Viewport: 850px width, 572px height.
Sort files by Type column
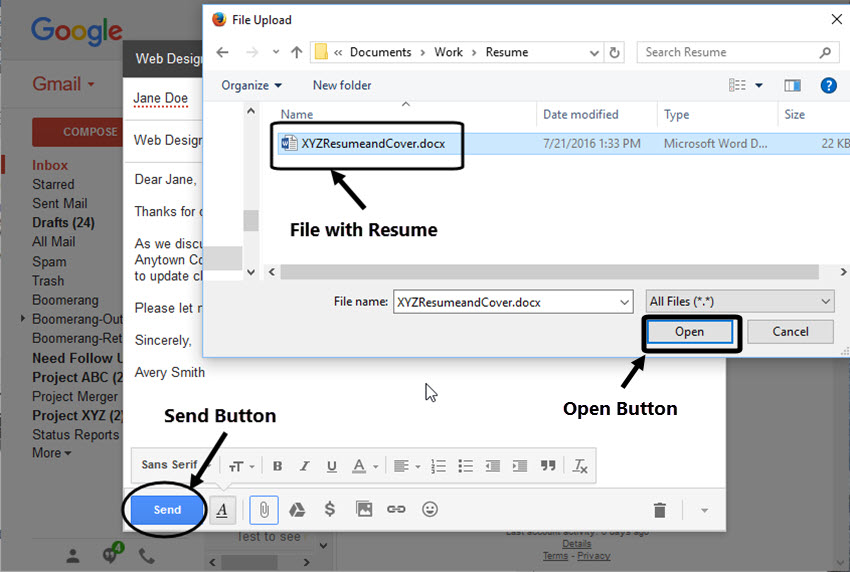[677, 114]
